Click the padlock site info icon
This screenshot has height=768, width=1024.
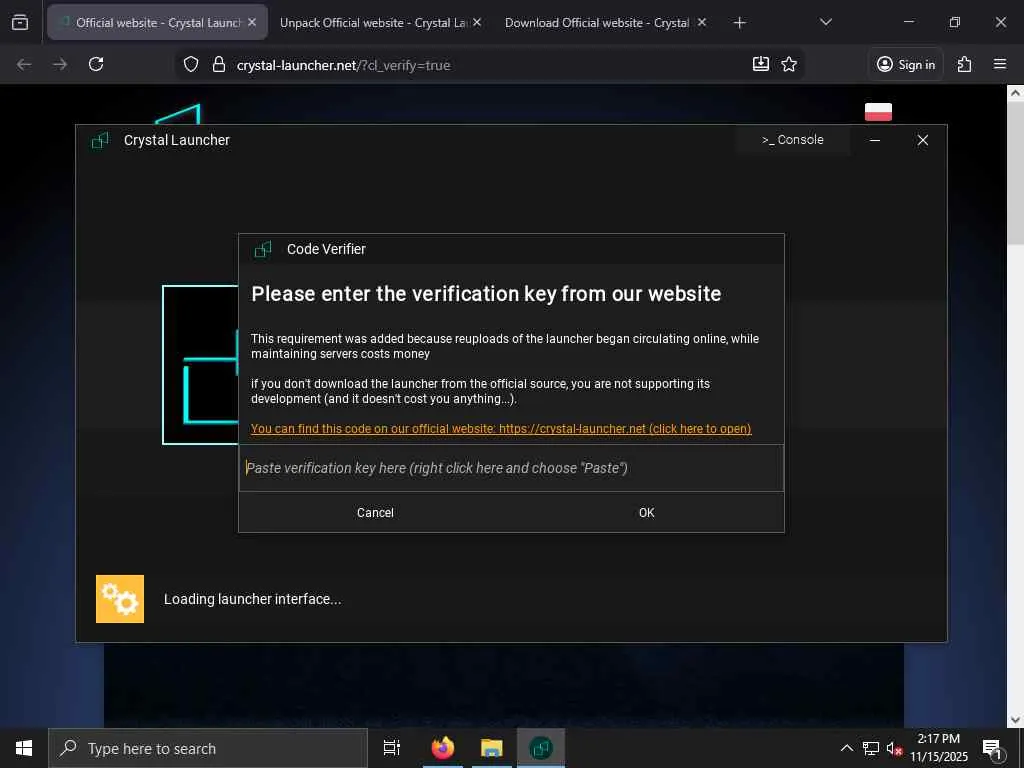pyautogui.click(x=219, y=65)
